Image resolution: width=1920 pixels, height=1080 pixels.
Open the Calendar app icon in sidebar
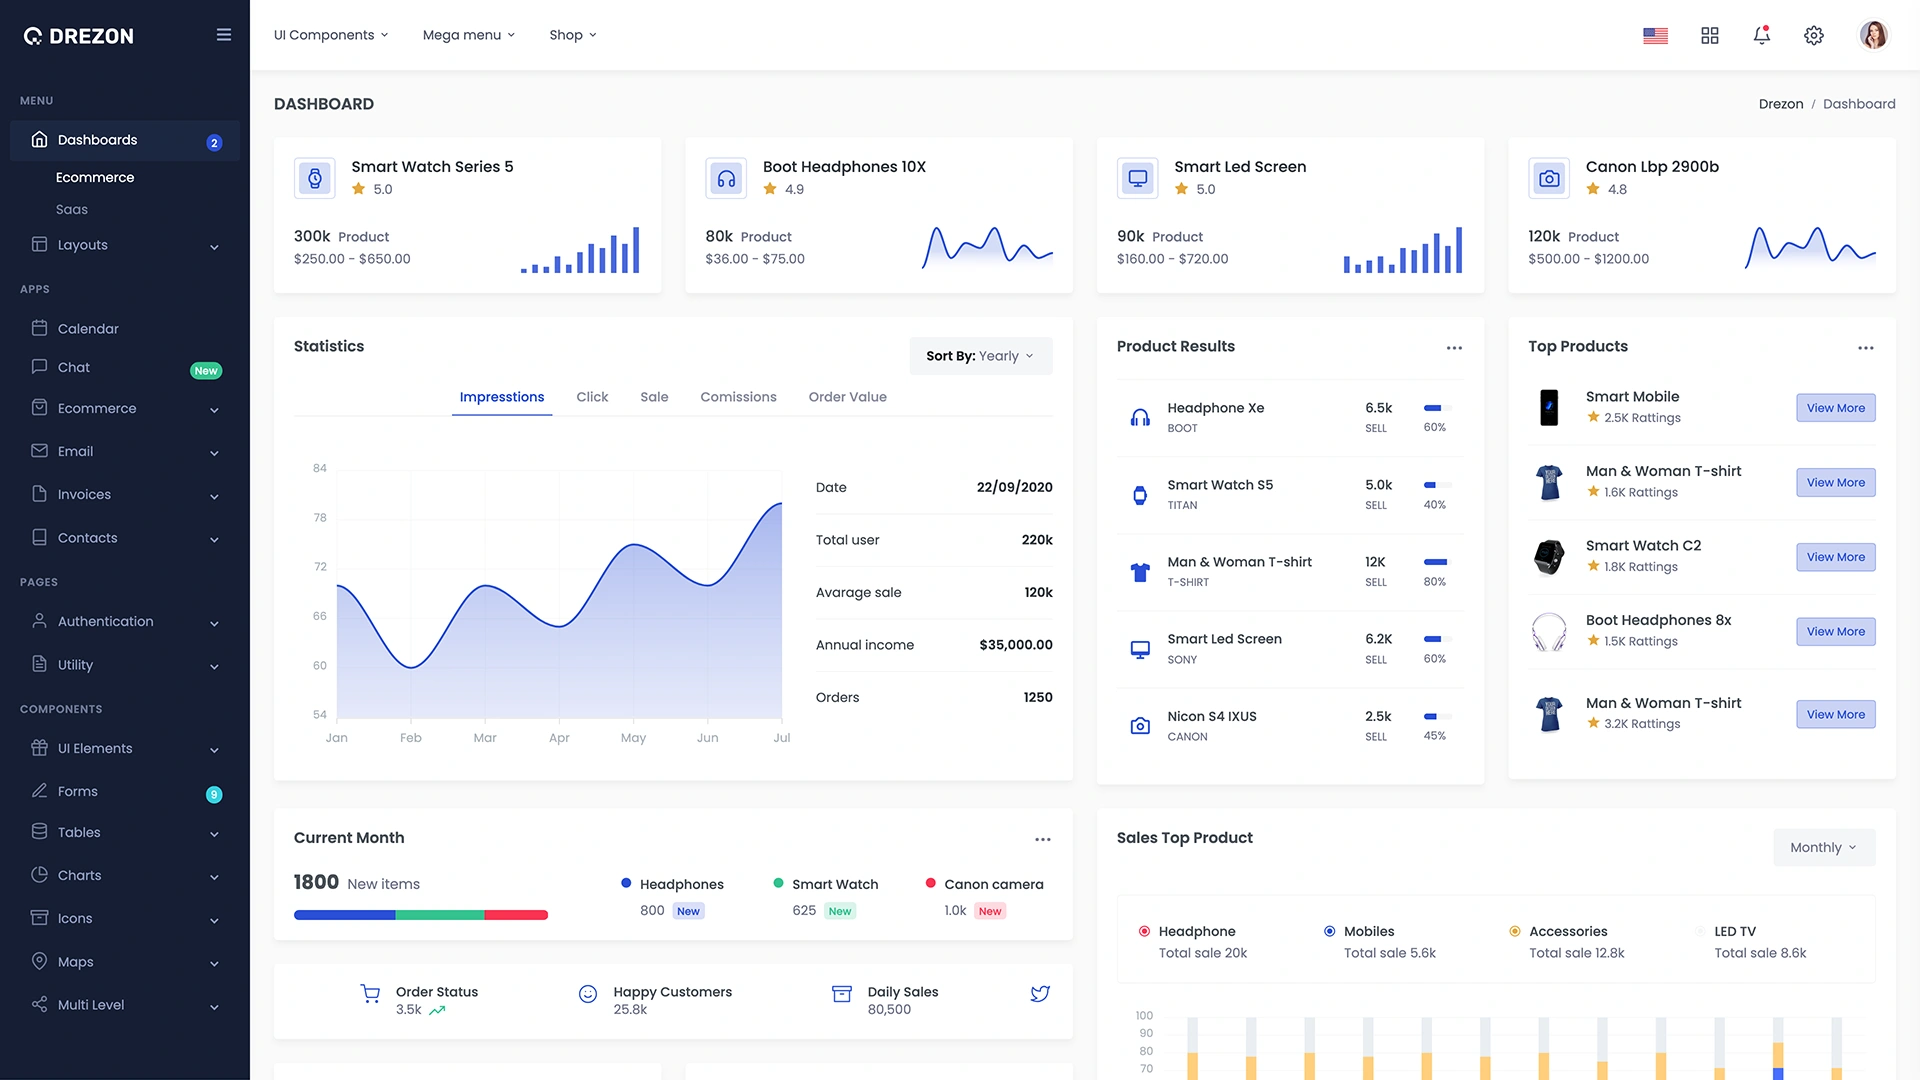(39, 328)
